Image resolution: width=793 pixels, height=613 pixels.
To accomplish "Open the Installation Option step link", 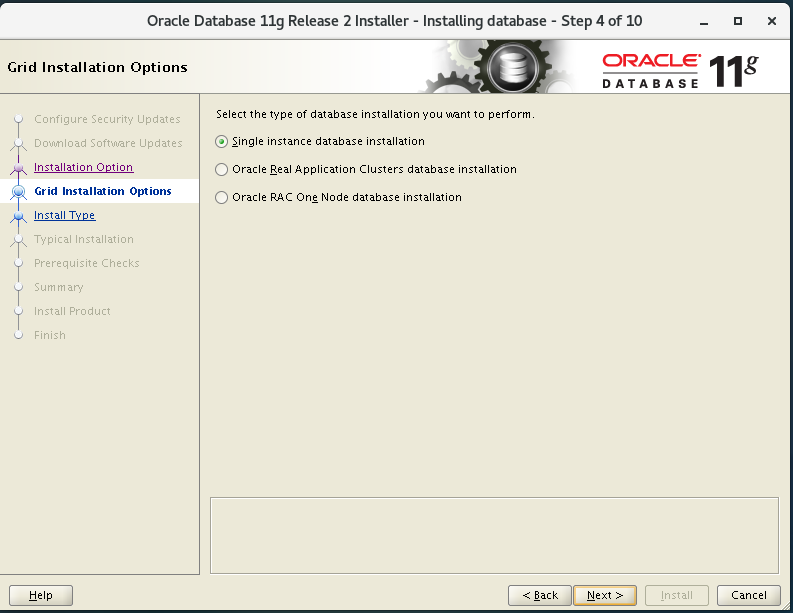I will click(83, 167).
